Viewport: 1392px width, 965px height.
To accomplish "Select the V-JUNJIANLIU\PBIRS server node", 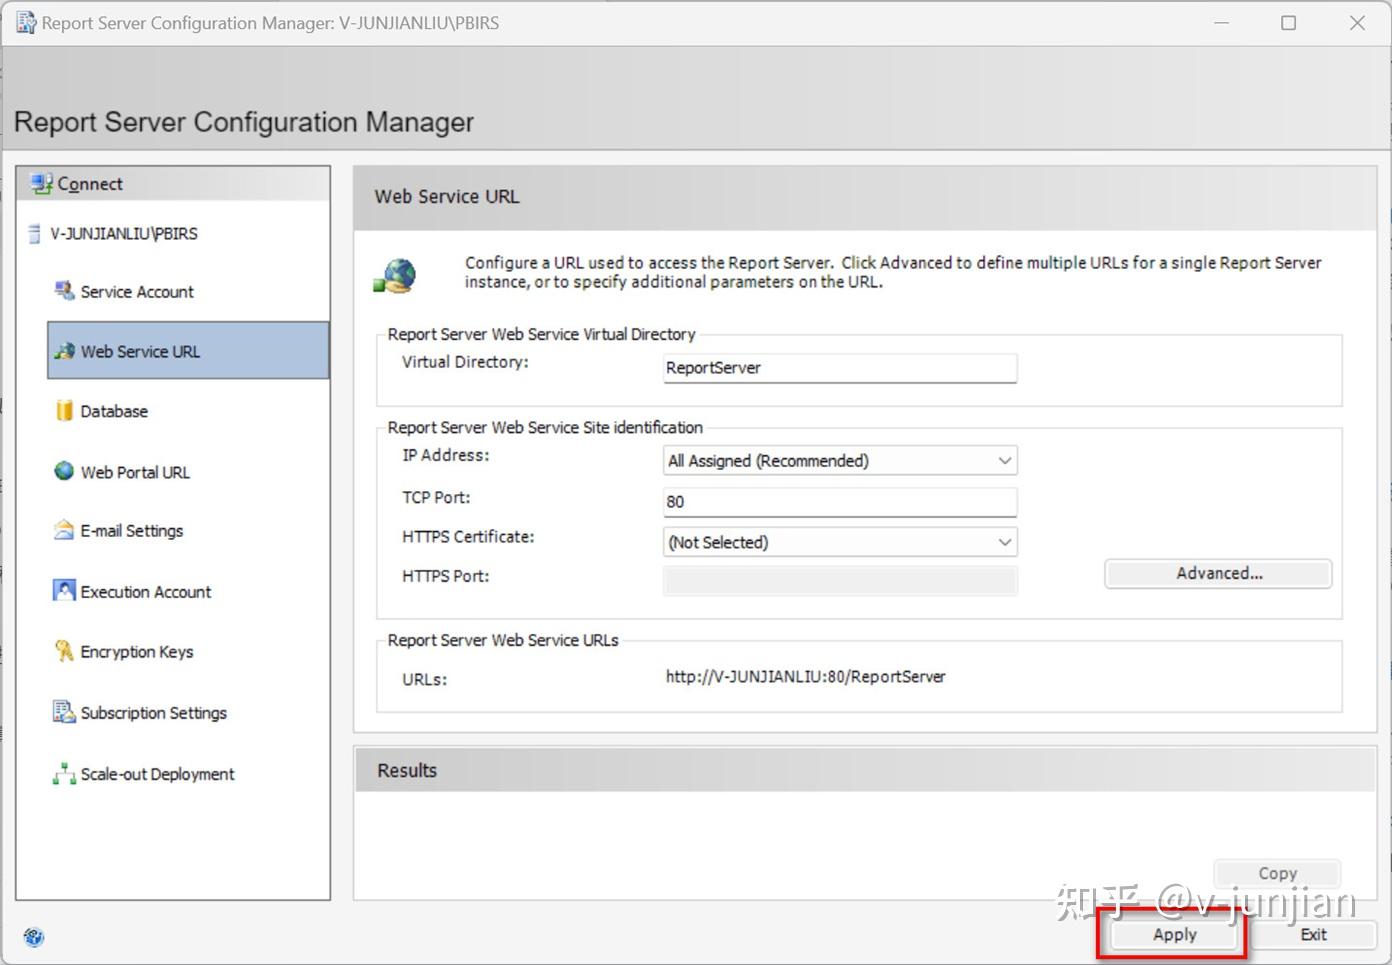I will point(124,234).
